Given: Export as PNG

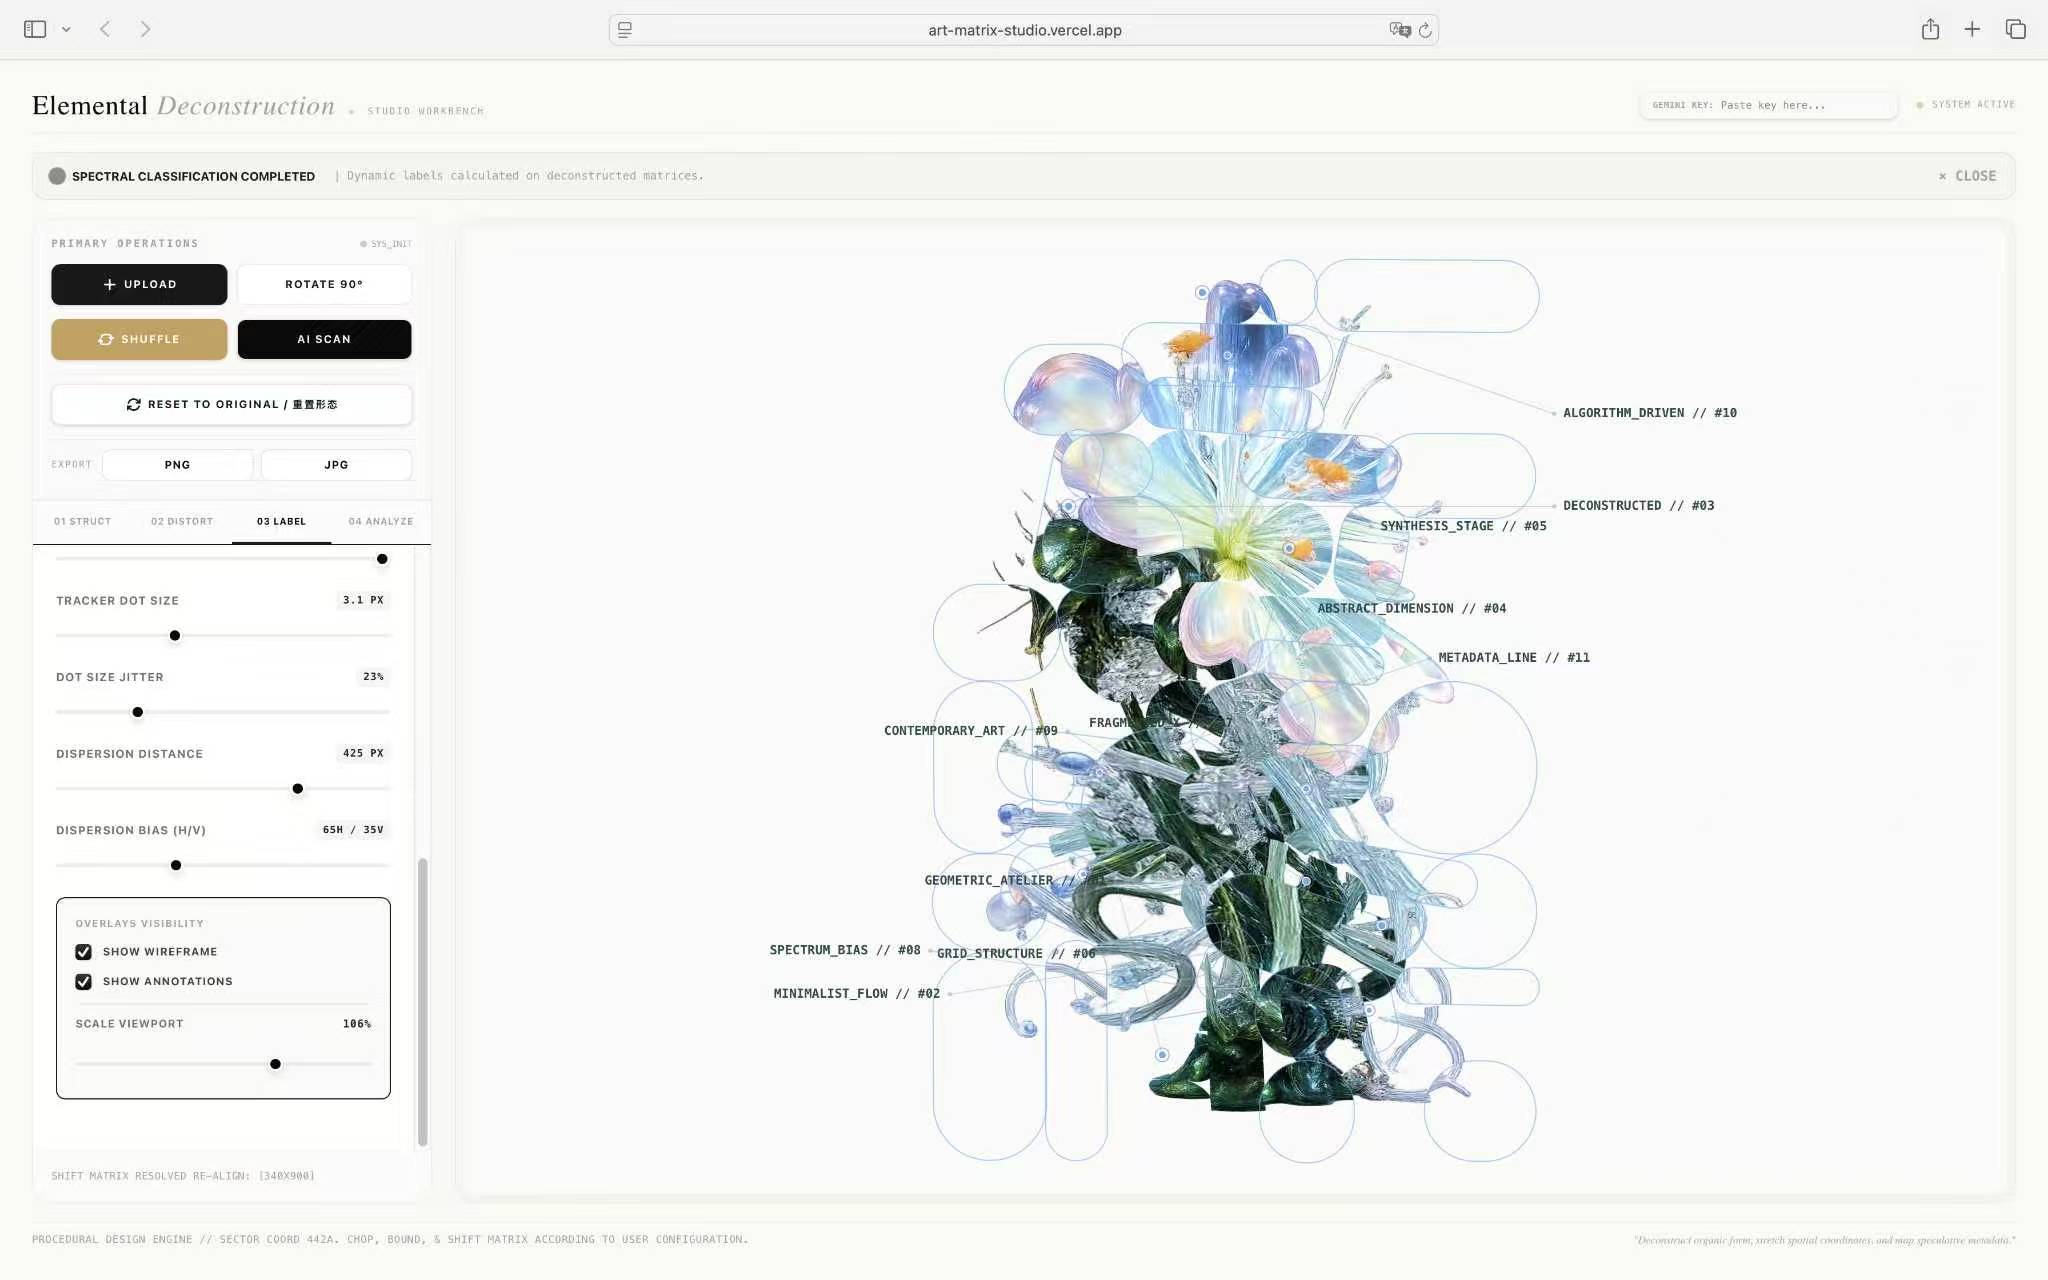Looking at the screenshot, I should [177, 465].
